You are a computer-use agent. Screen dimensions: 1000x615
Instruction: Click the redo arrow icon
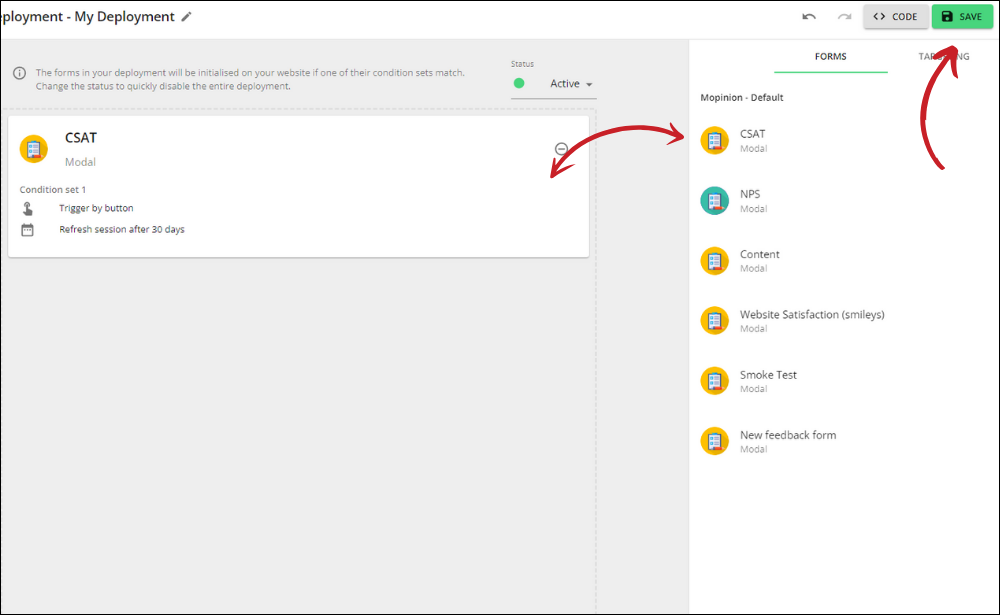[844, 17]
